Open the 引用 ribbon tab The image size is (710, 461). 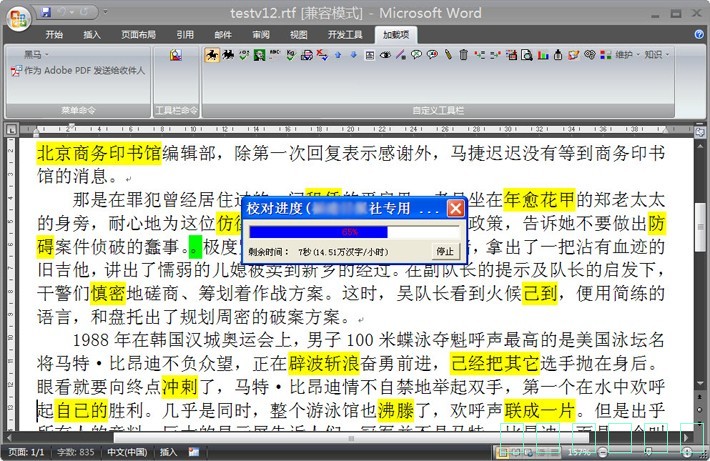point(185,35)
